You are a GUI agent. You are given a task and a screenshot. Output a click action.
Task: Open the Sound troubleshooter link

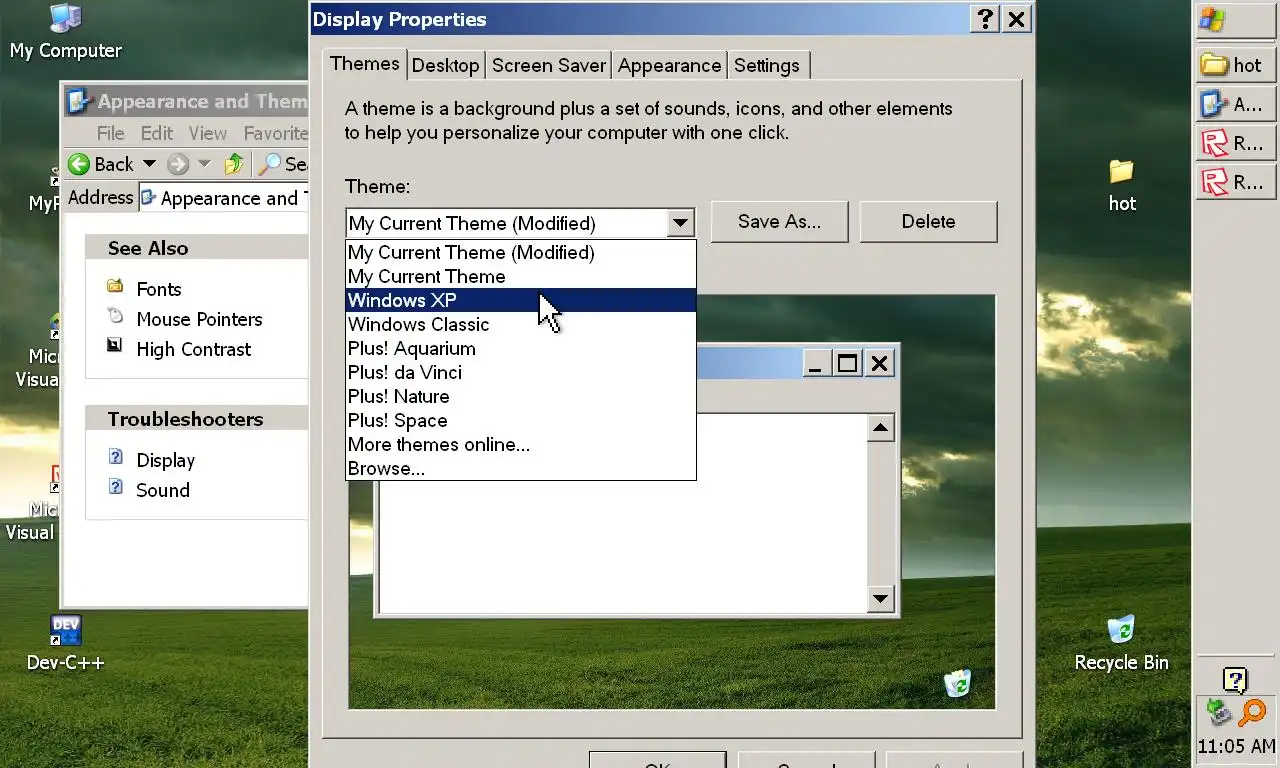click(163, 490)
